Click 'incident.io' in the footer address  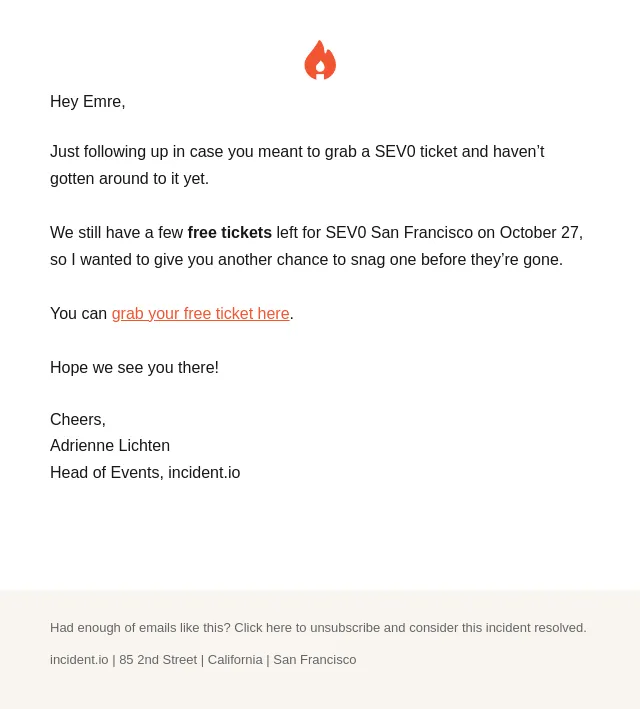79,660
